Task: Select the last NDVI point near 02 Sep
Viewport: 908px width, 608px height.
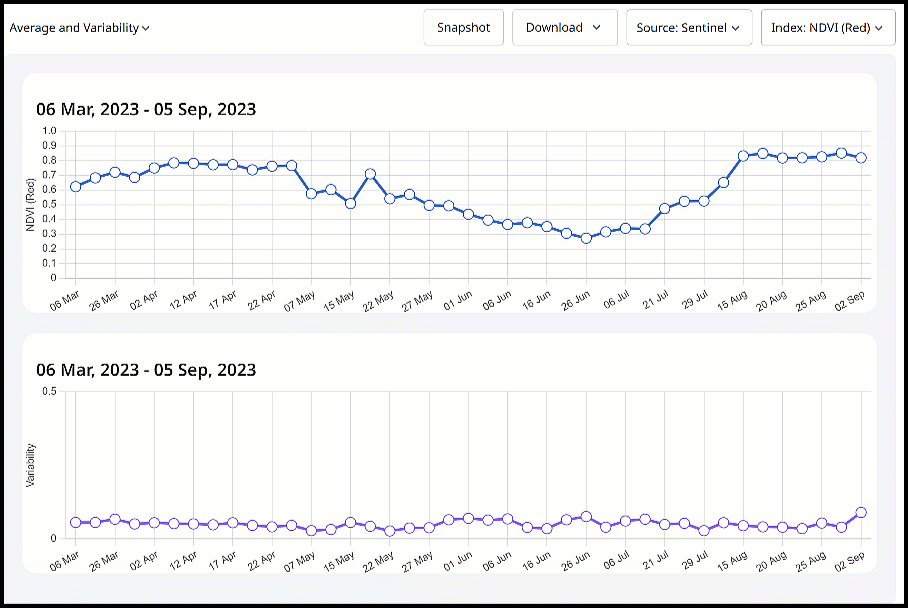Action: (x=862, y=158)
